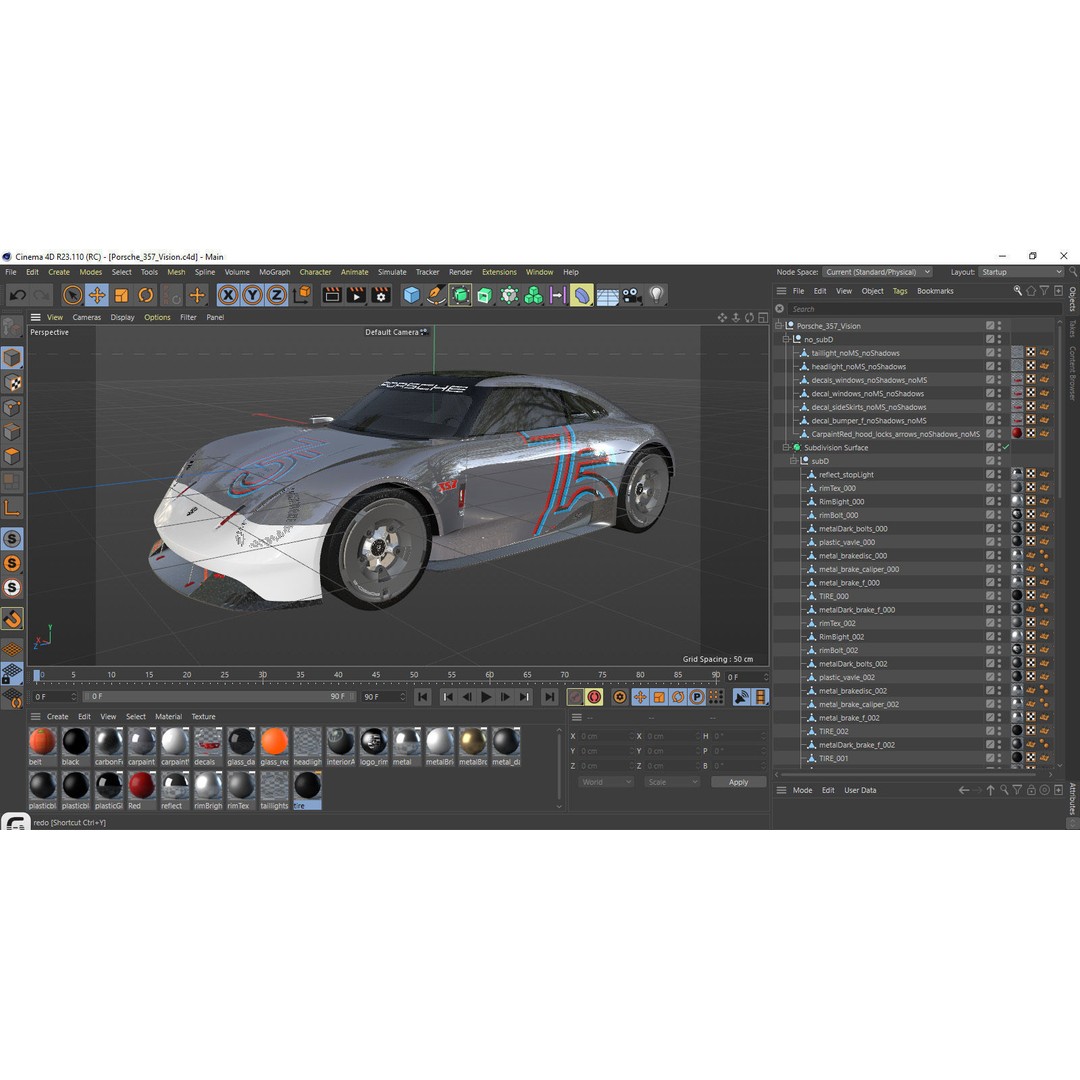Open Node Space dropdown
Viewport: 1080px width, 1080px height.
point(878,272)
